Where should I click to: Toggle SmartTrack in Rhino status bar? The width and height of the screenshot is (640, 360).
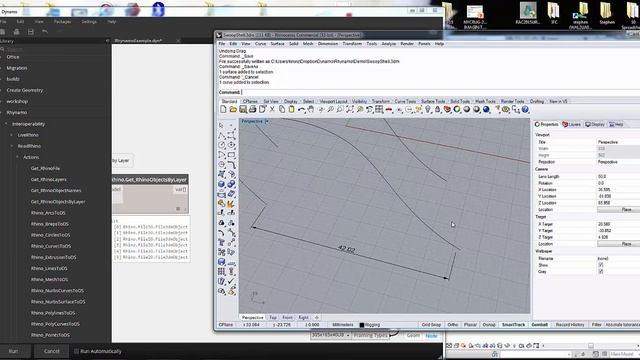513,325
